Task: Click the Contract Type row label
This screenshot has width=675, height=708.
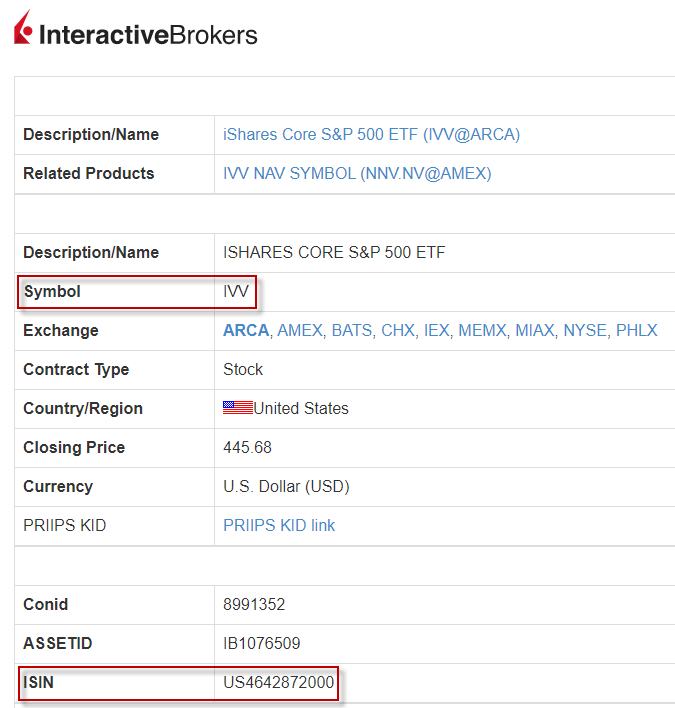Action: click(76, 369)
